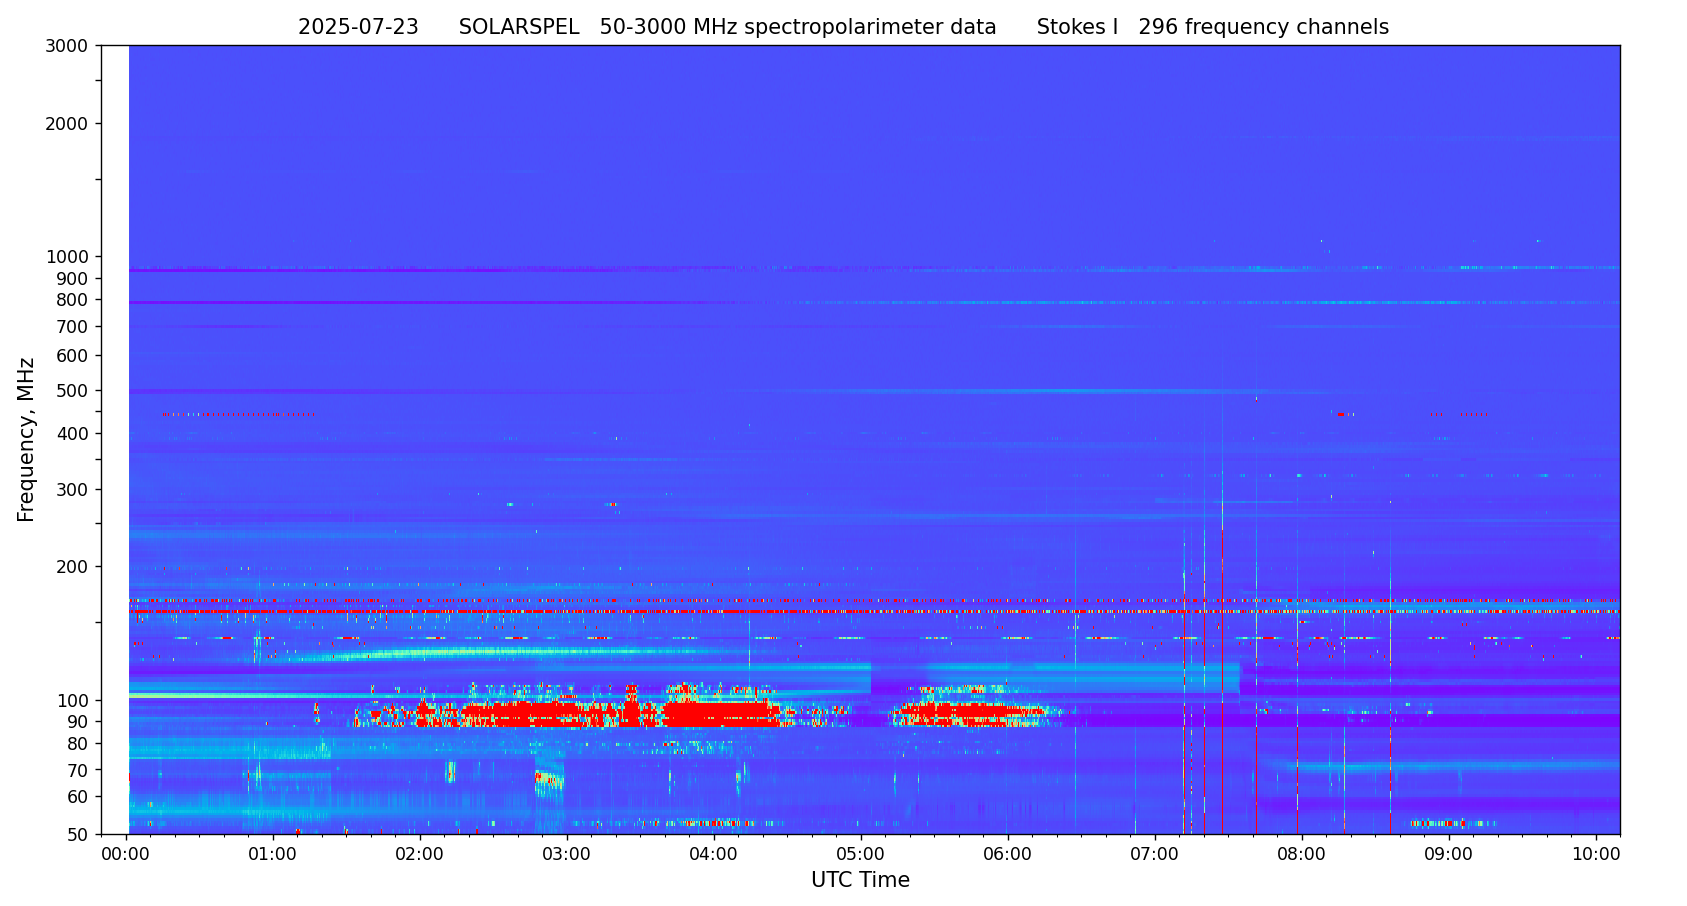Click the intense red burst at 04:00
The width and height of the screenshot is (1687, 906).
[x=714, y=714]
